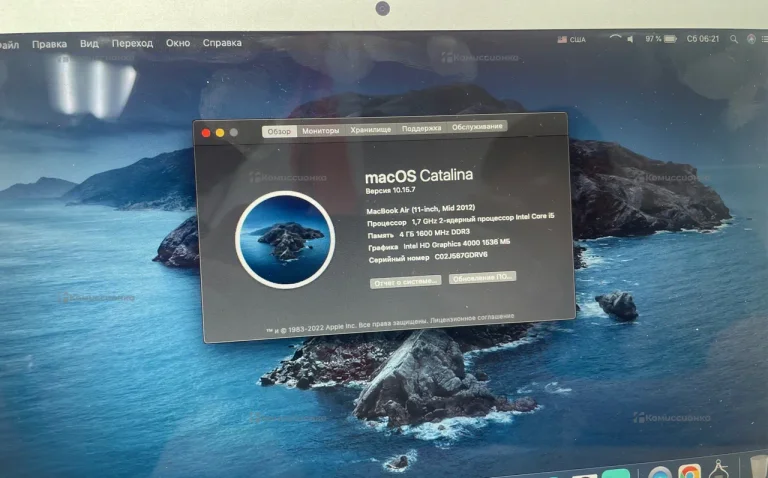Close the About This Mac window
The width and height of the screenshot is (768, 478).
206,133
